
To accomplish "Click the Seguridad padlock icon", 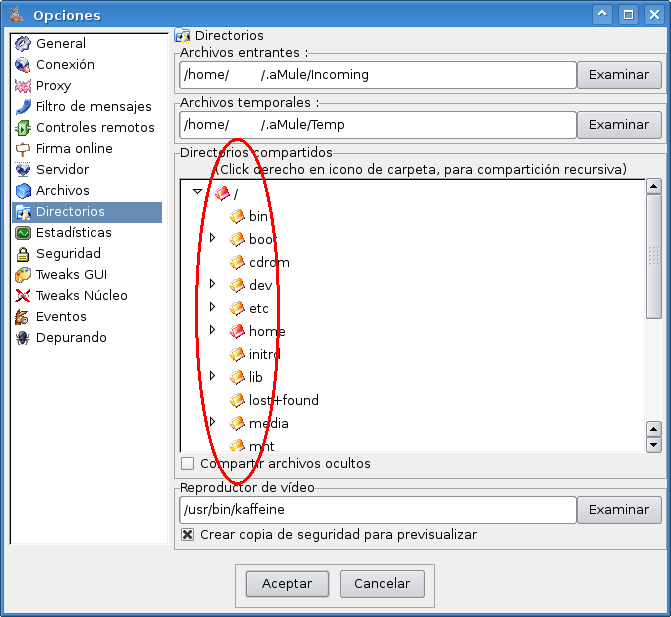I will tap(23, 254).
